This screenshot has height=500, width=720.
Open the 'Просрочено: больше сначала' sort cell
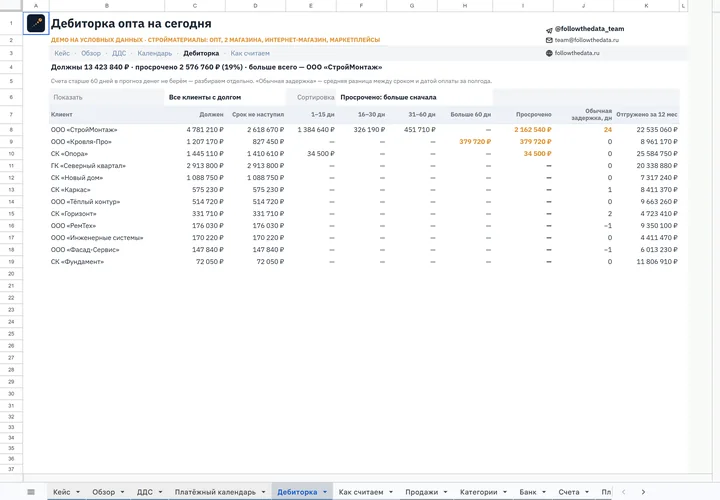414,97
